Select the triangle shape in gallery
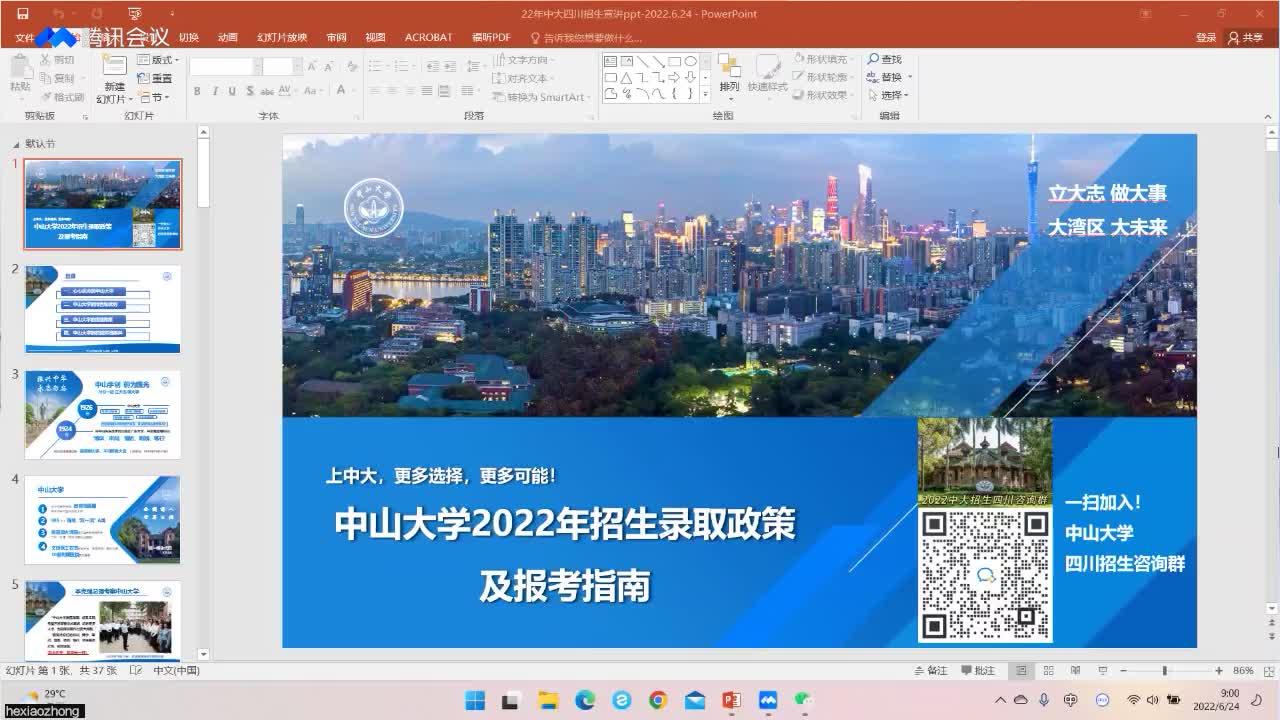Image resolution: width=1280 pixels, height=720 pixels. (x=626, y=77)
